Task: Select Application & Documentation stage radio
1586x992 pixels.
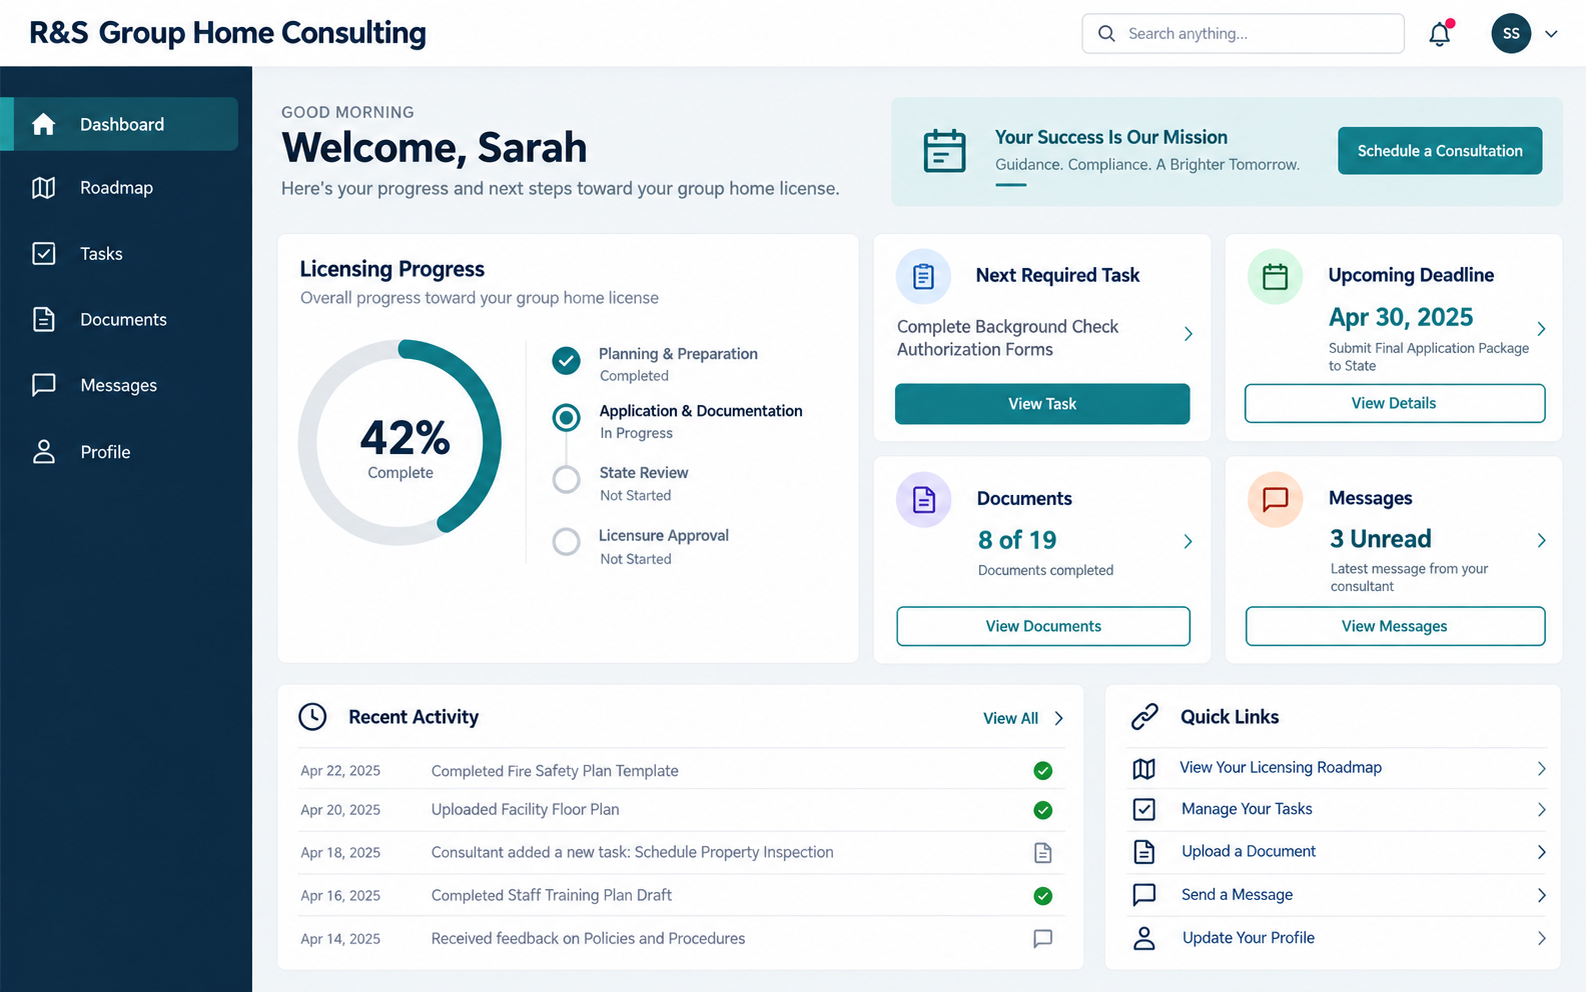Action: (566, 418)
